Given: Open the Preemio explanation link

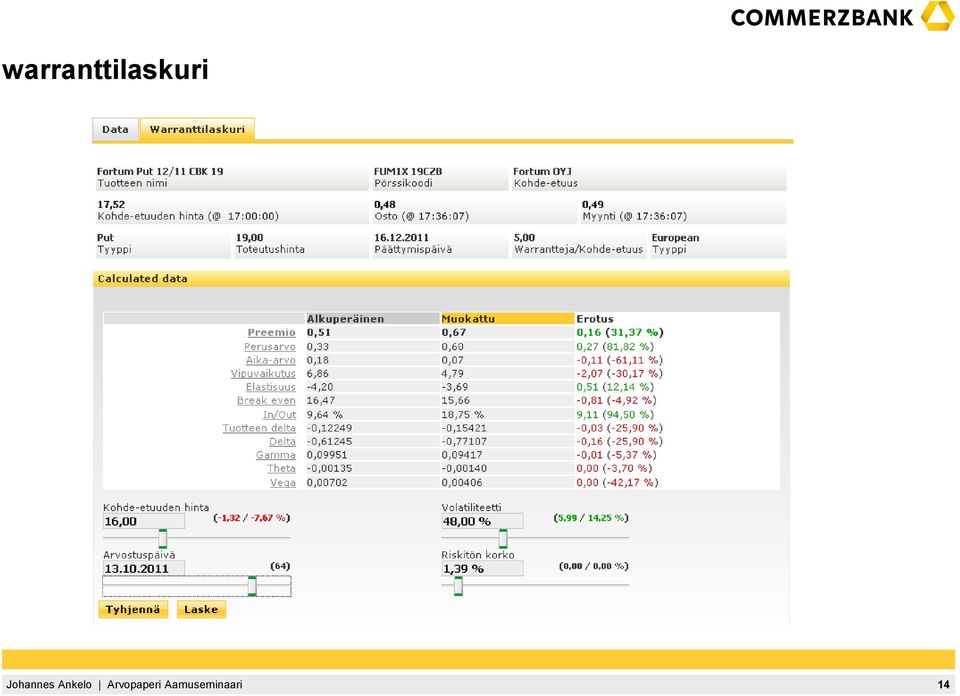Looking at the screenshot, I should pos(271,332).
